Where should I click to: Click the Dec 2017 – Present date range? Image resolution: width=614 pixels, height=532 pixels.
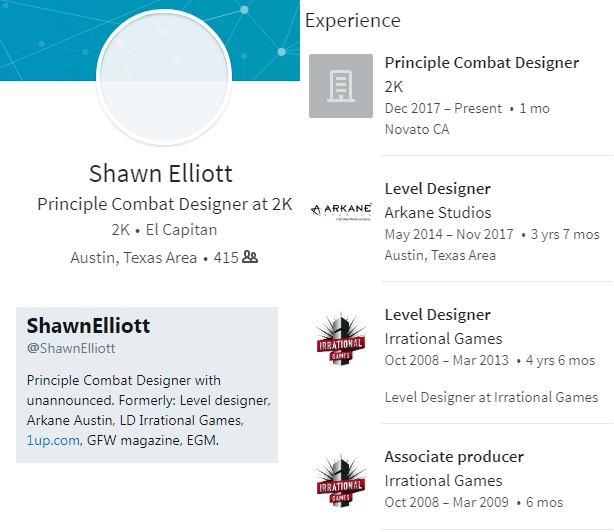[x=443, y=108]
